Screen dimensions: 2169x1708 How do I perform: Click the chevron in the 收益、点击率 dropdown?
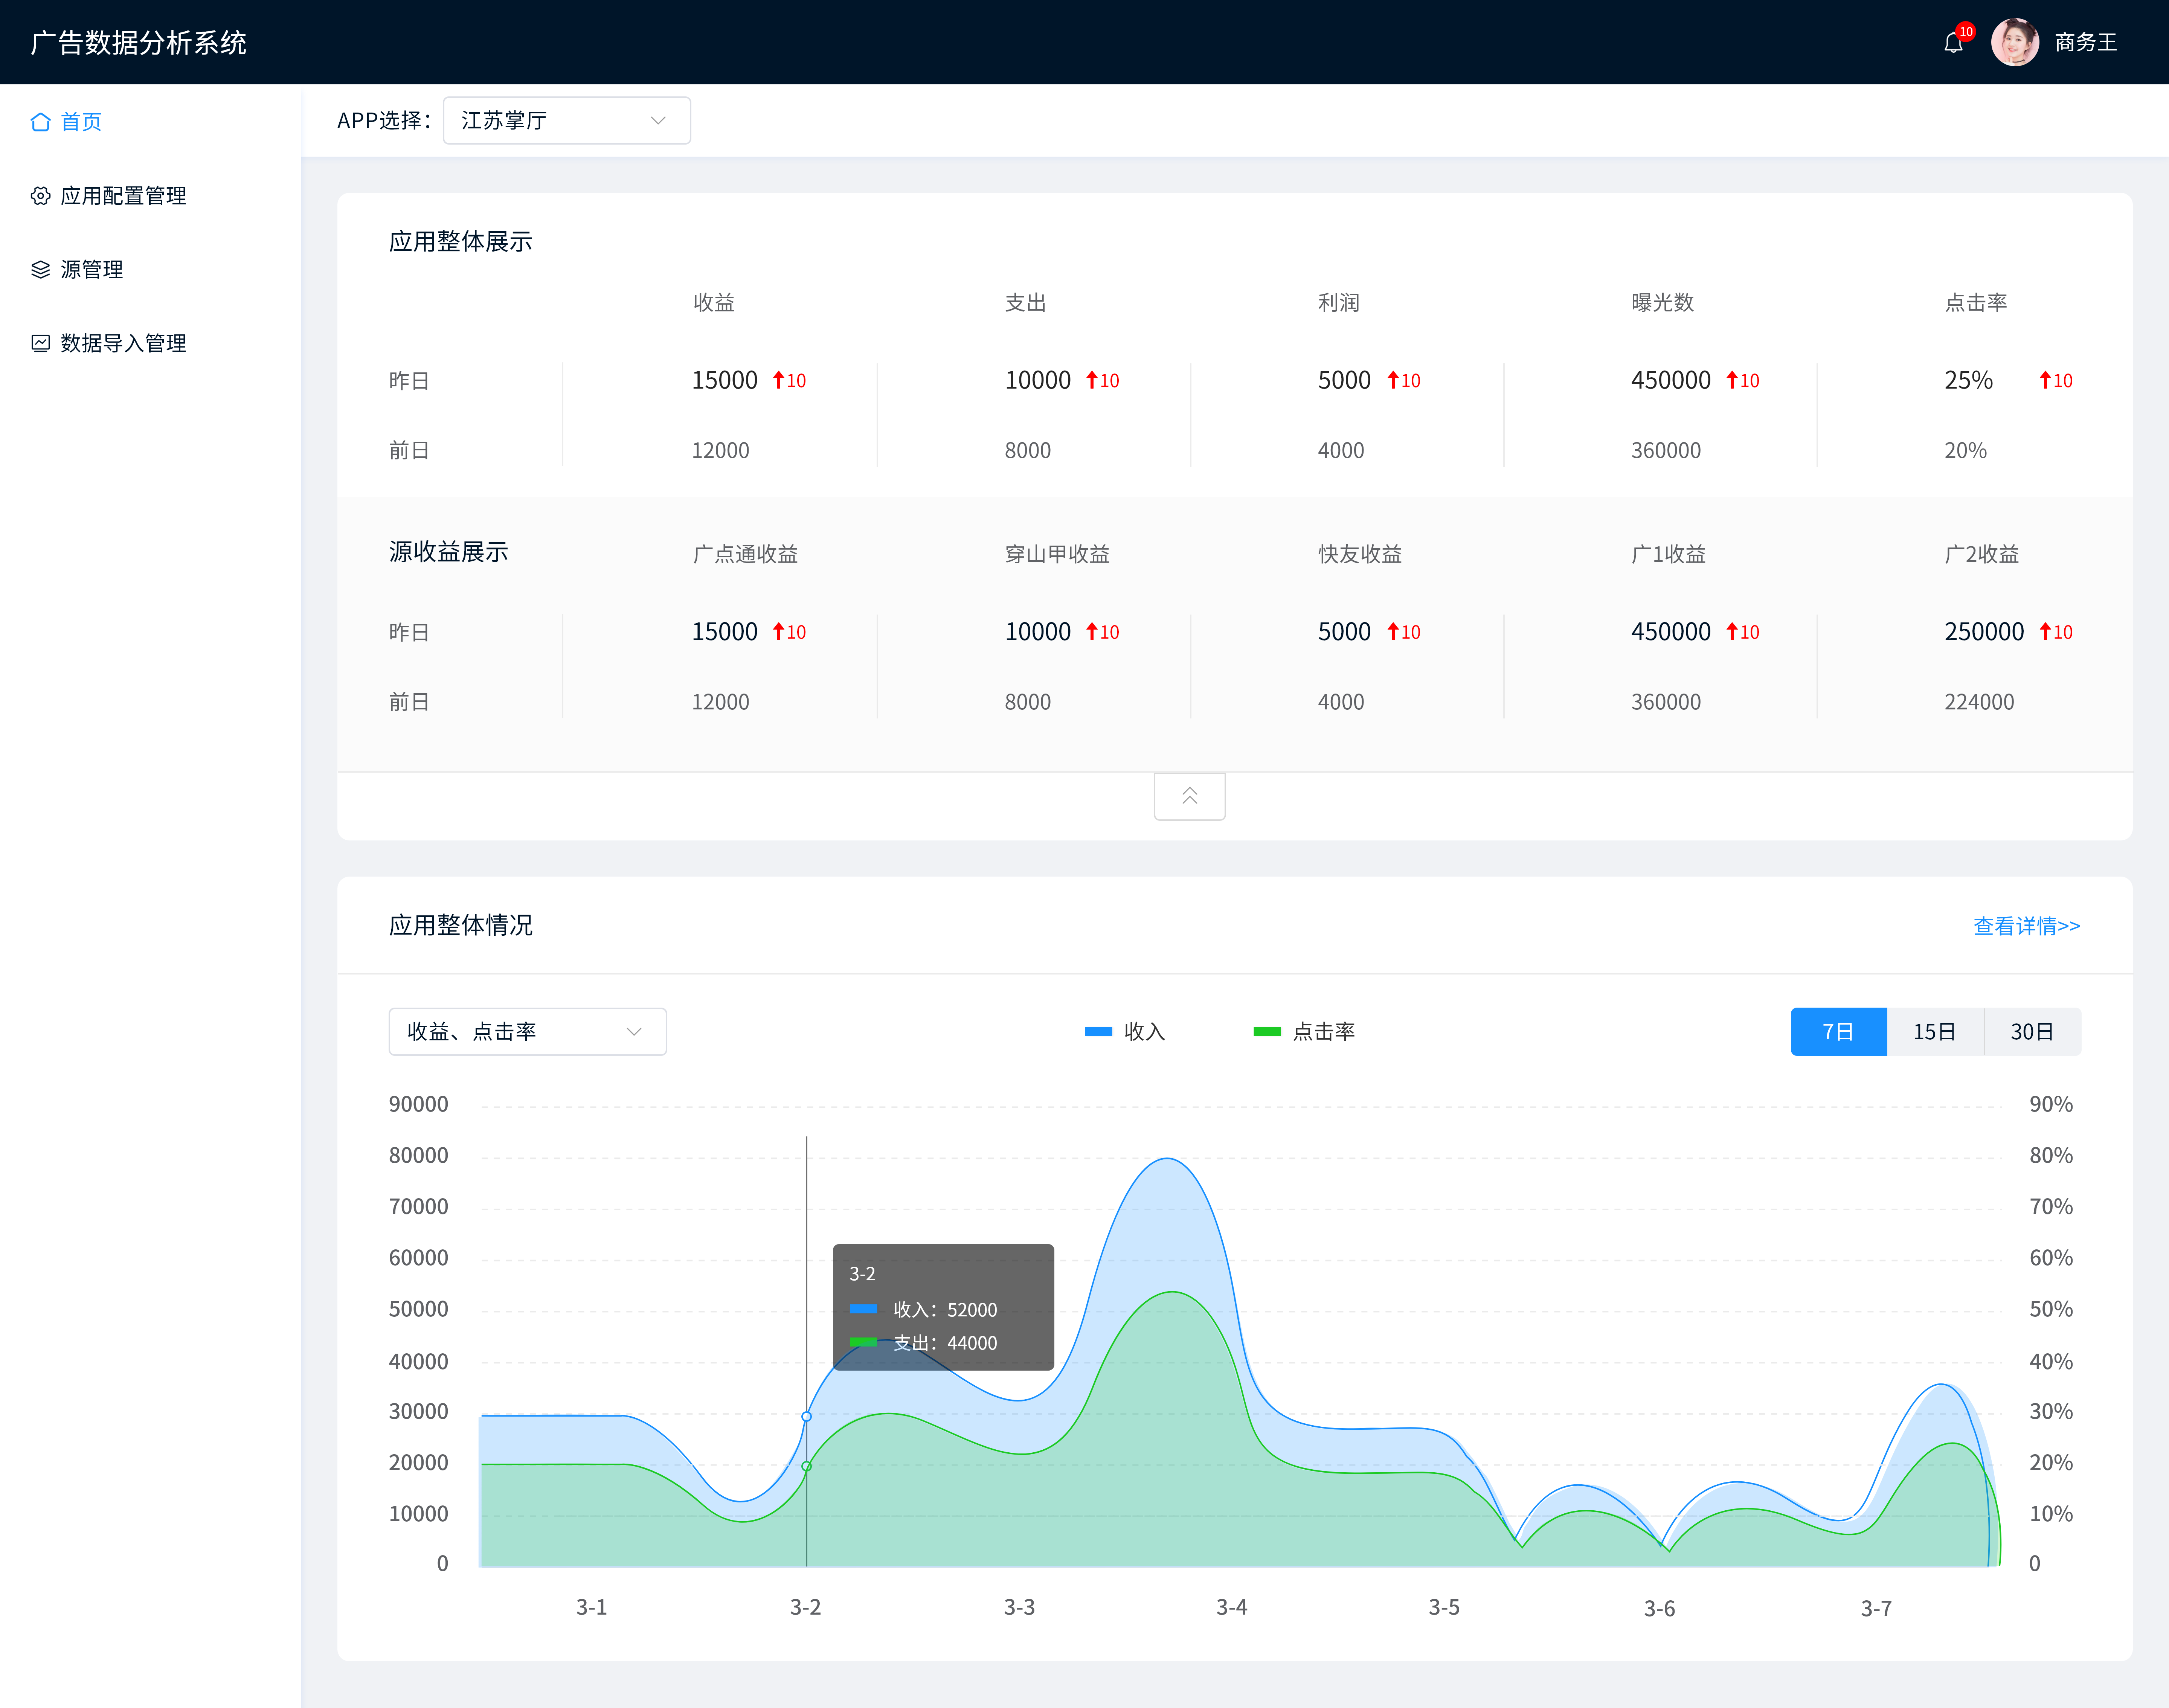(x=634, y=1032)
